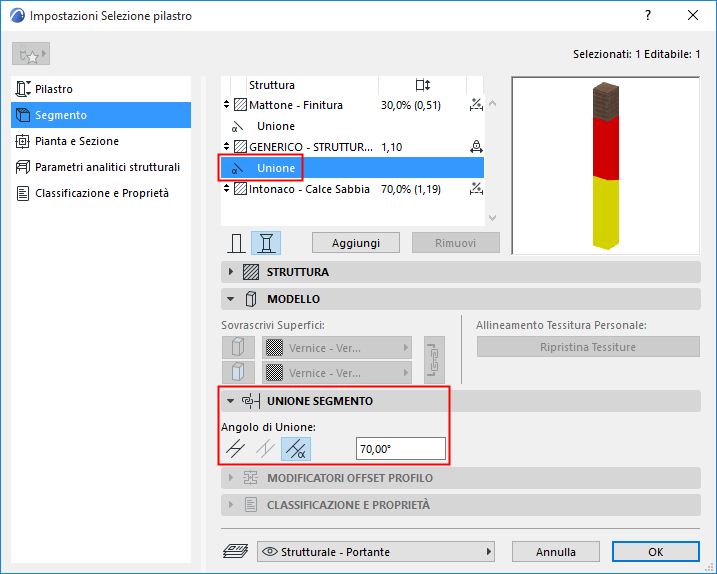Expand CLASSIFICAZIONE E PROPRIETÀ panel
The height and width of the screenshot is (574, 717).
[x=231, y=505]
